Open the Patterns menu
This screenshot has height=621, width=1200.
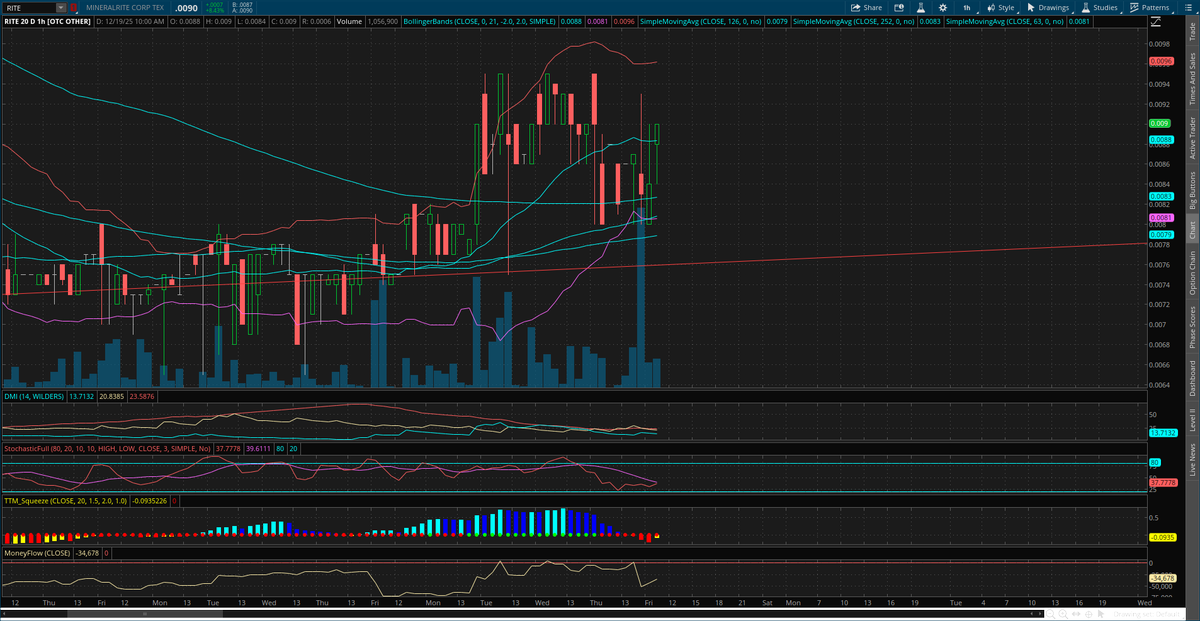tap(1153, 7)
